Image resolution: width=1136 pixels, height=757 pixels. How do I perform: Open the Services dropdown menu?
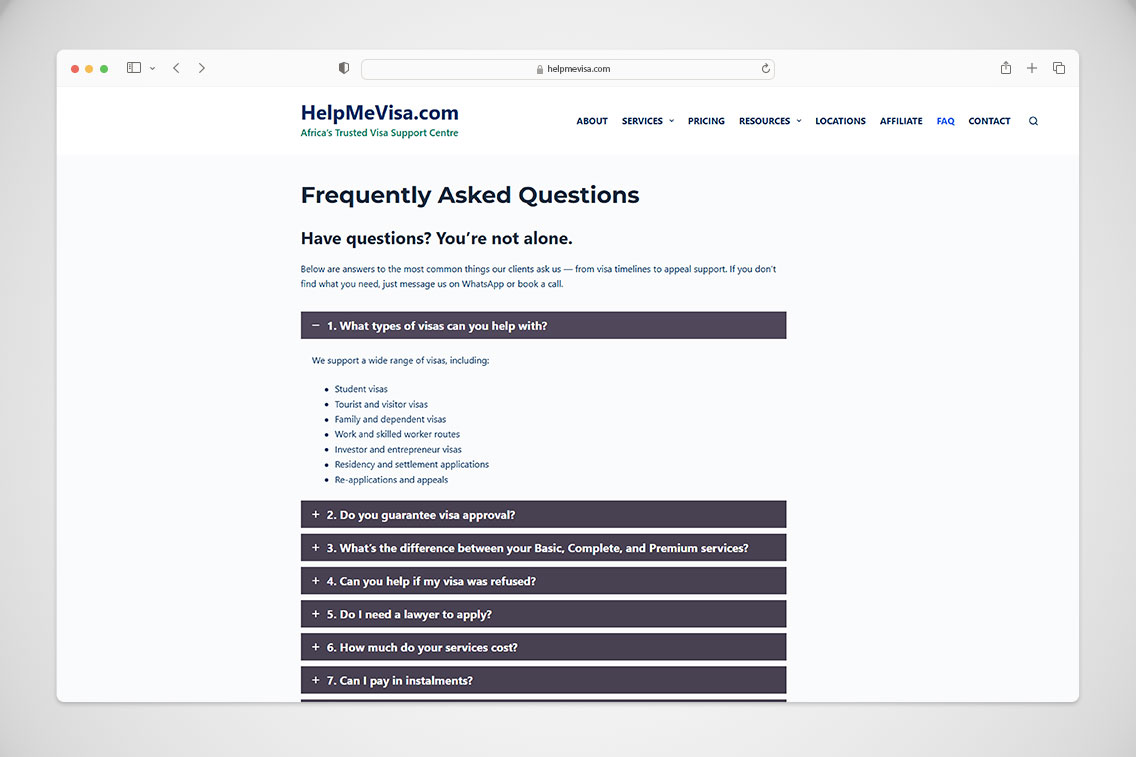(x=647, y=121)
